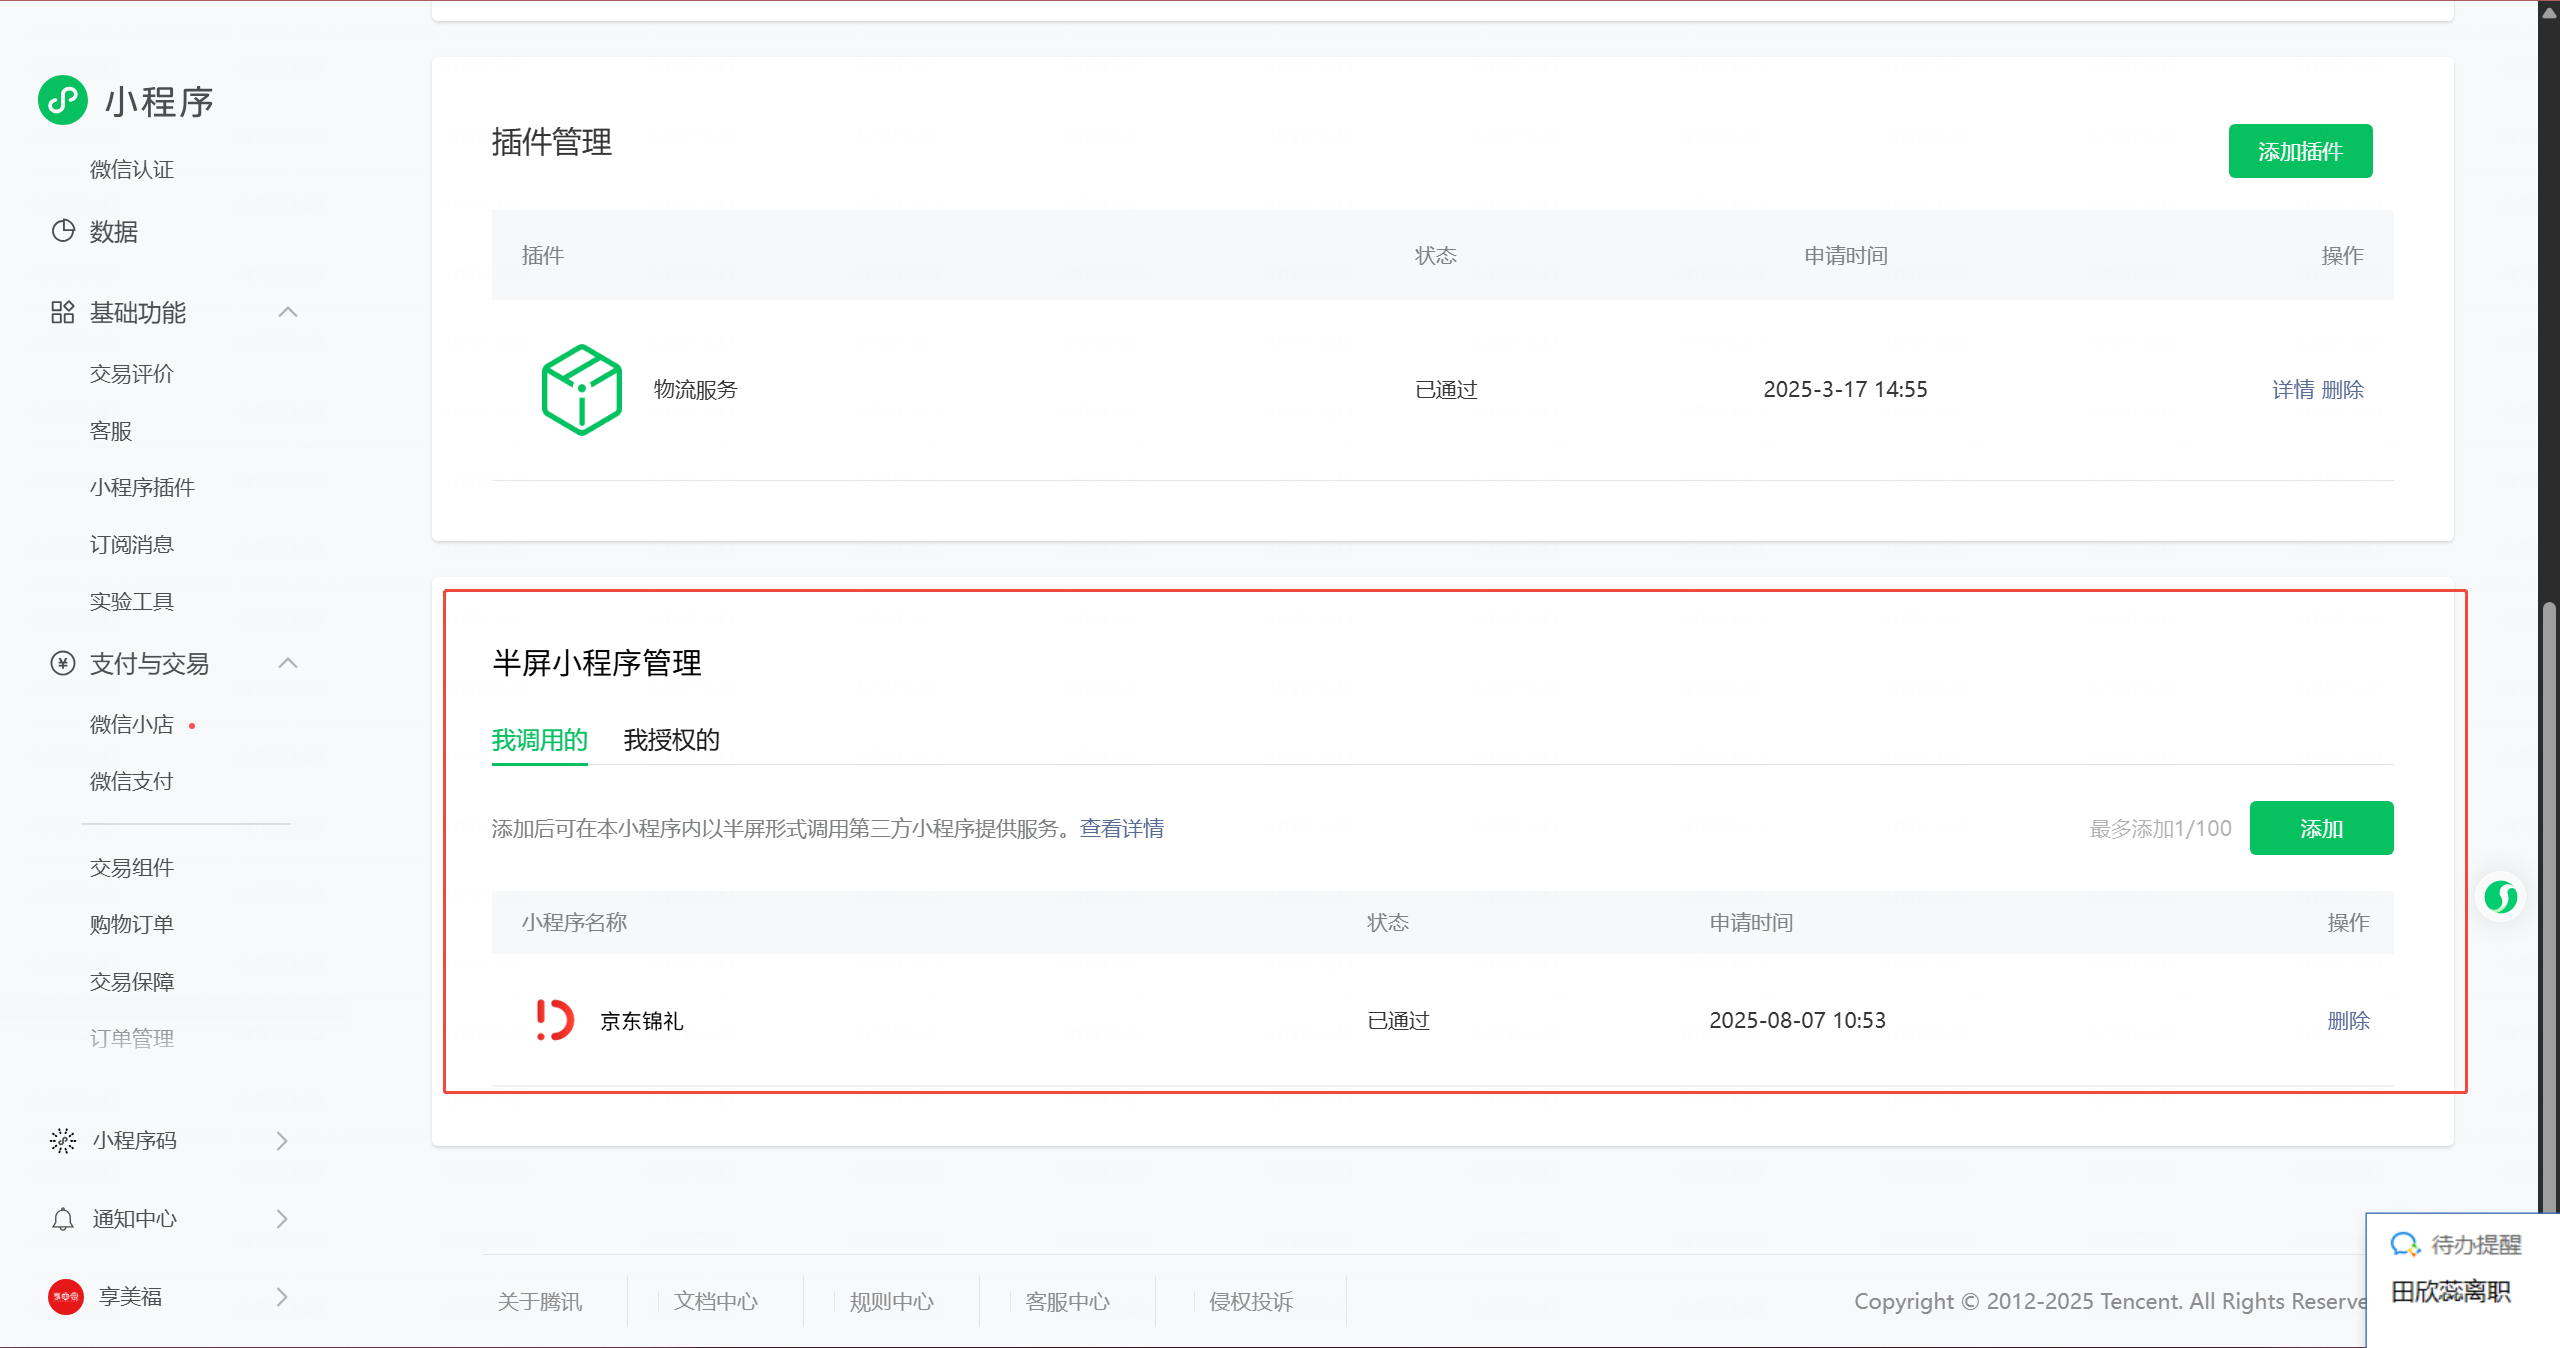
Task: Open the 查看详情 link
Action: 1121,829
